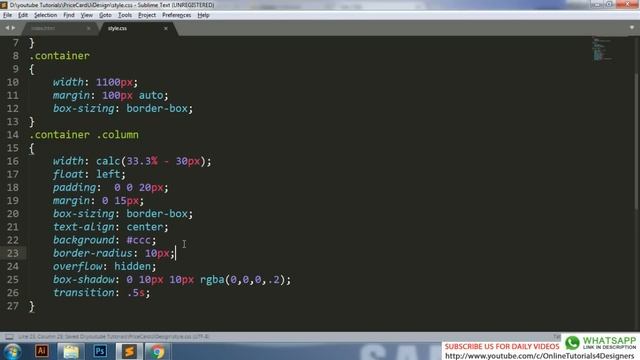Open the File menu
The image size is (640, 360).
(x=7, y=15)
